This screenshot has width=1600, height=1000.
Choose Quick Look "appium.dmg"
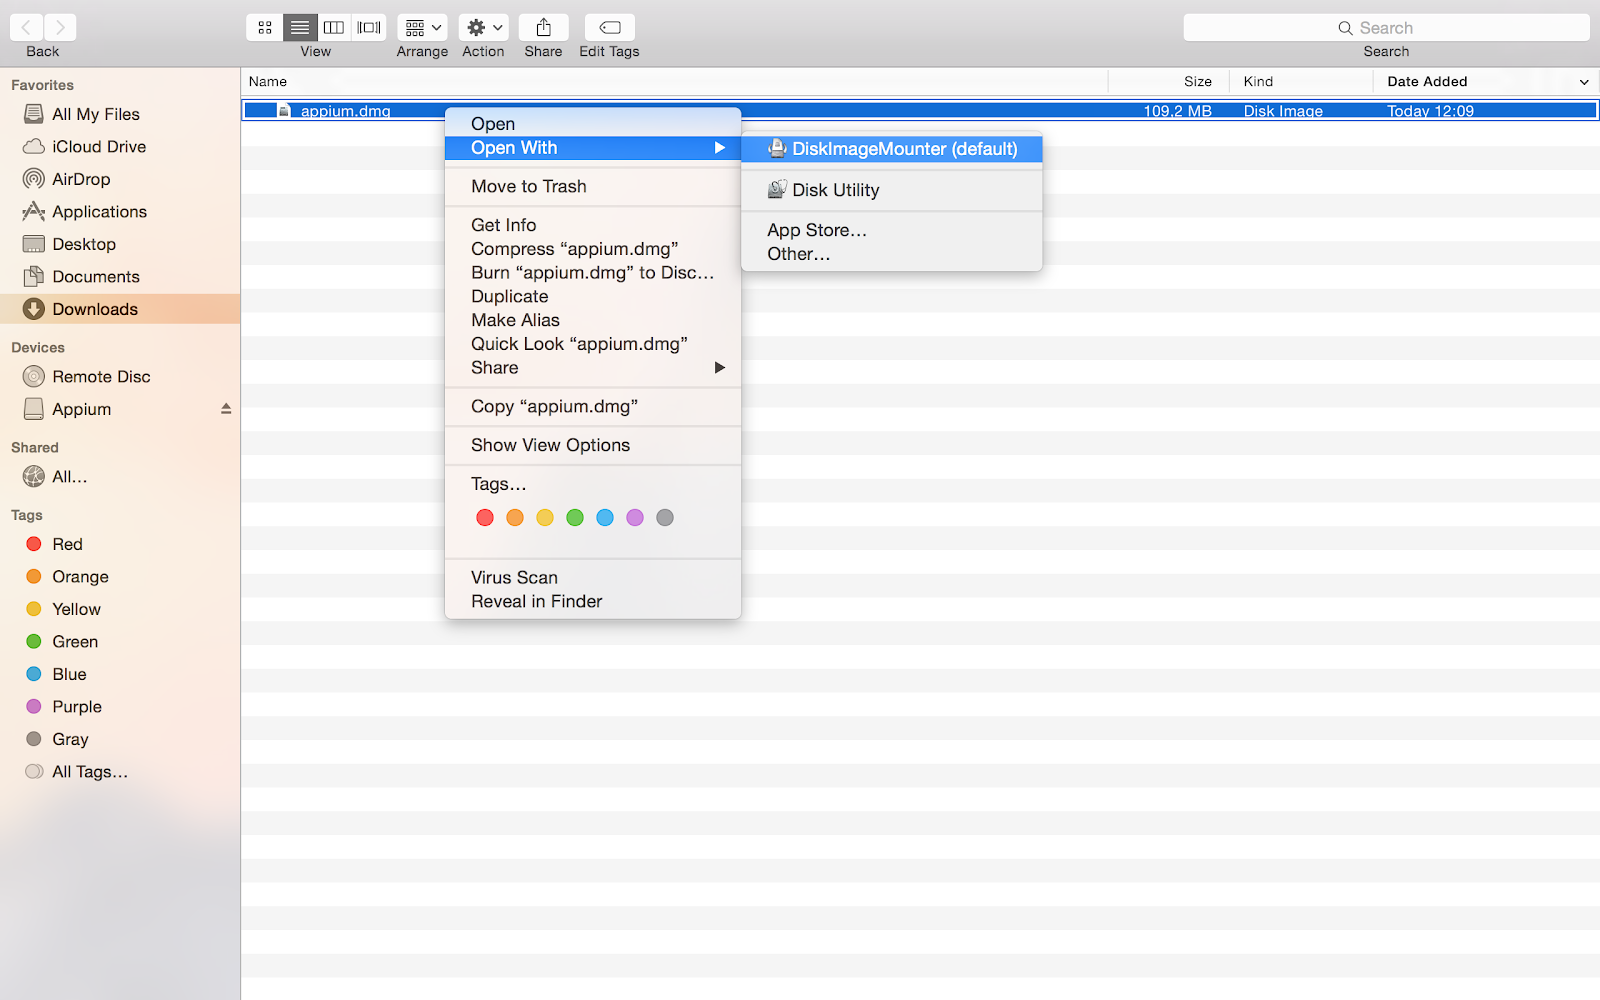[x=593, y=344]
